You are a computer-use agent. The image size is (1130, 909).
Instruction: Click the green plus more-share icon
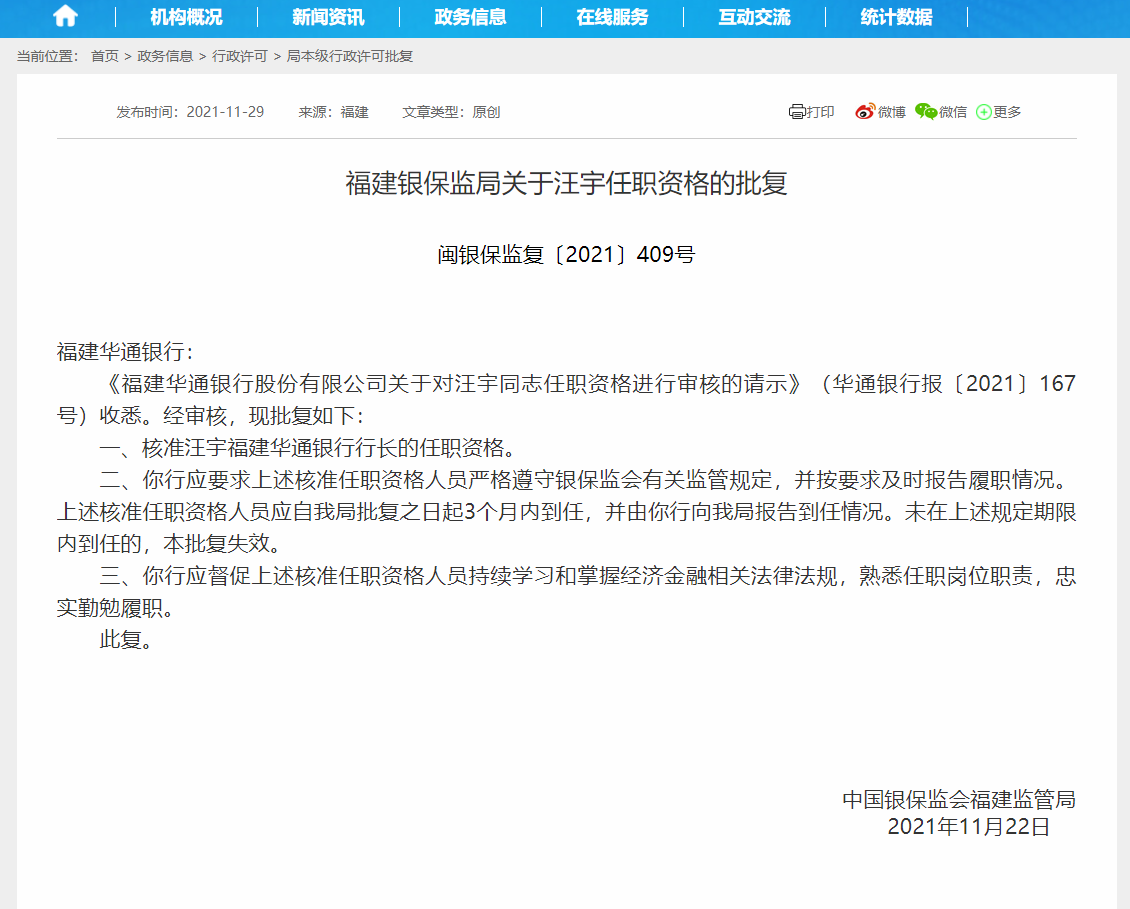(x=983, y=112)
